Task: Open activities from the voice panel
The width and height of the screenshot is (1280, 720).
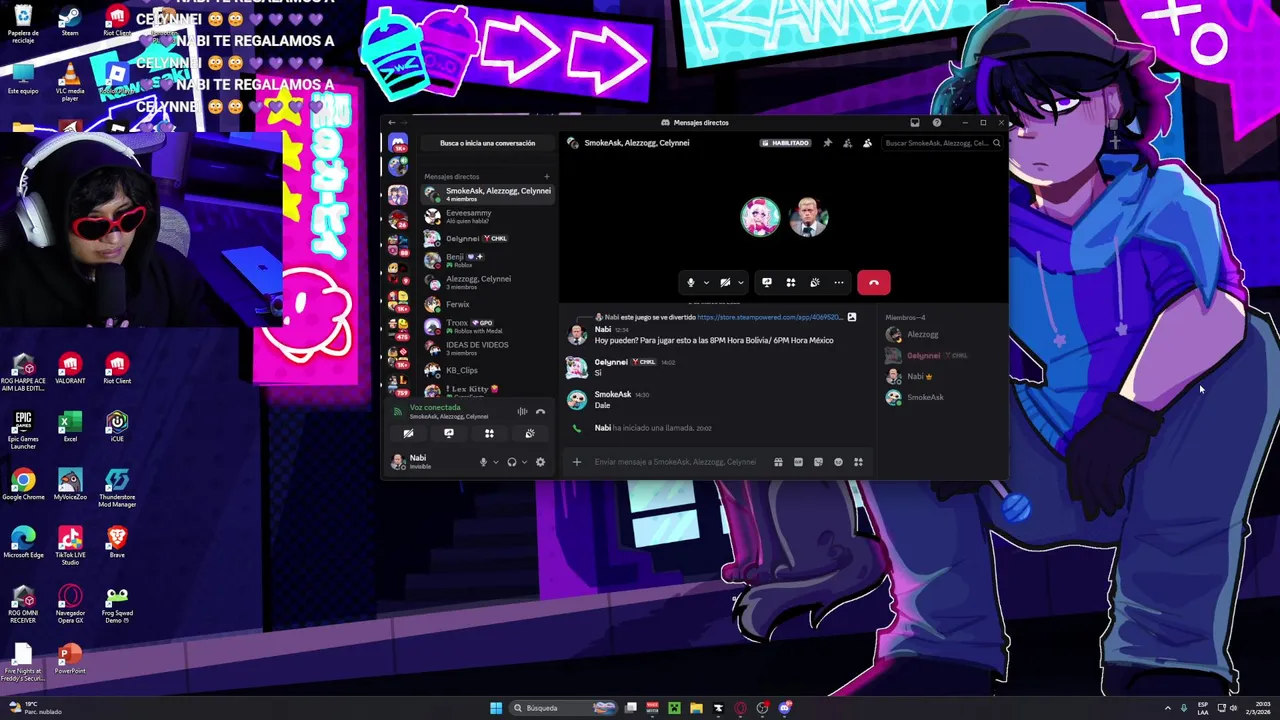Action: coord(489,434)
